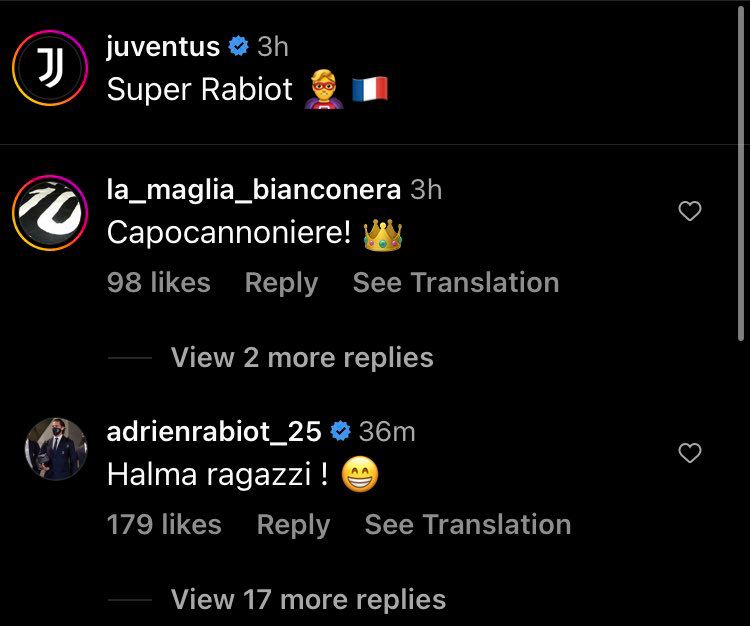Expand View 2 more replies
This screenshot has width=750, height=626.
coord(302,357)
